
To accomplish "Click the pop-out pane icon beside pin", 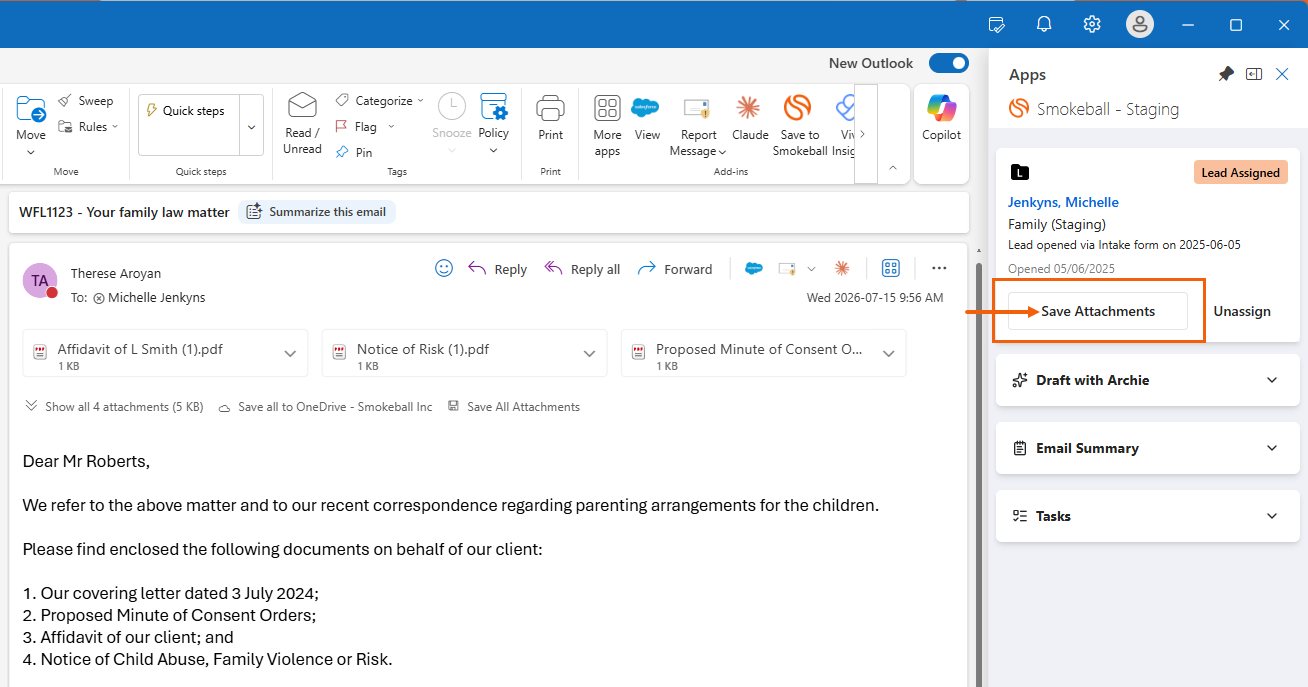I will (x=1254, y=74).
